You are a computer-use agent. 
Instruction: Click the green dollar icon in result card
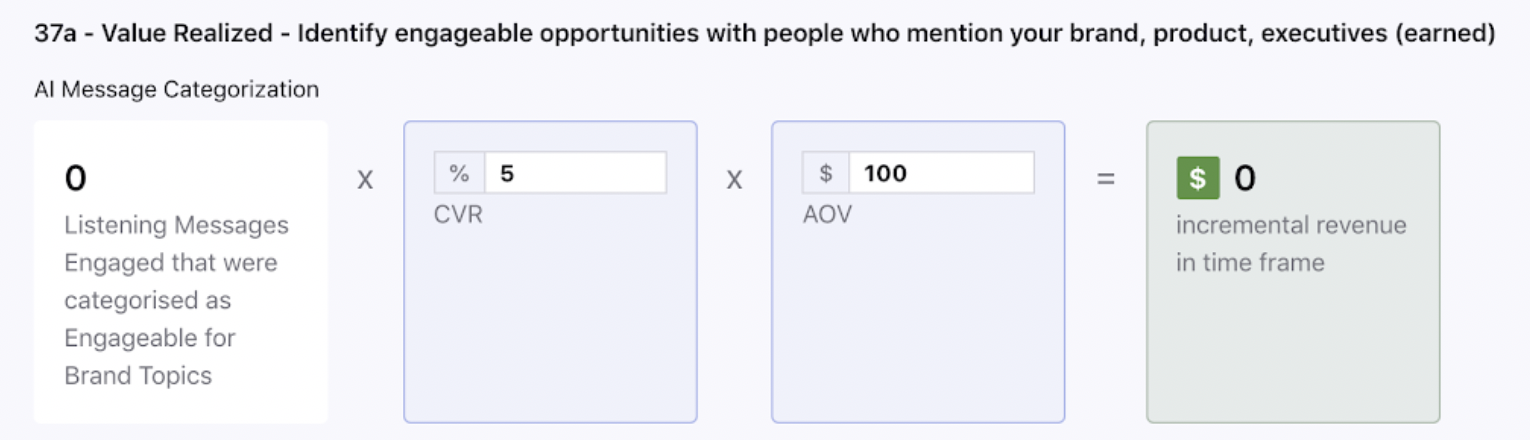tap(1198, 178)
